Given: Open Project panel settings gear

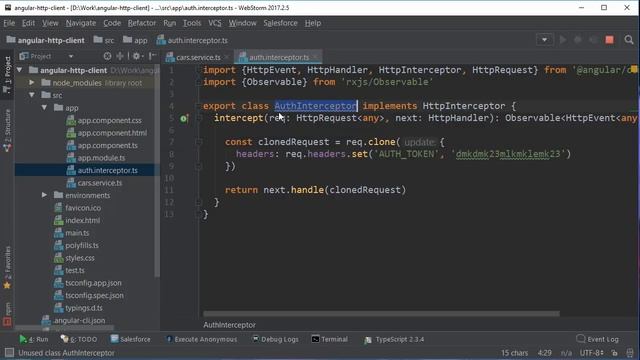Looking at the screenshot, I should click(137, 56).
